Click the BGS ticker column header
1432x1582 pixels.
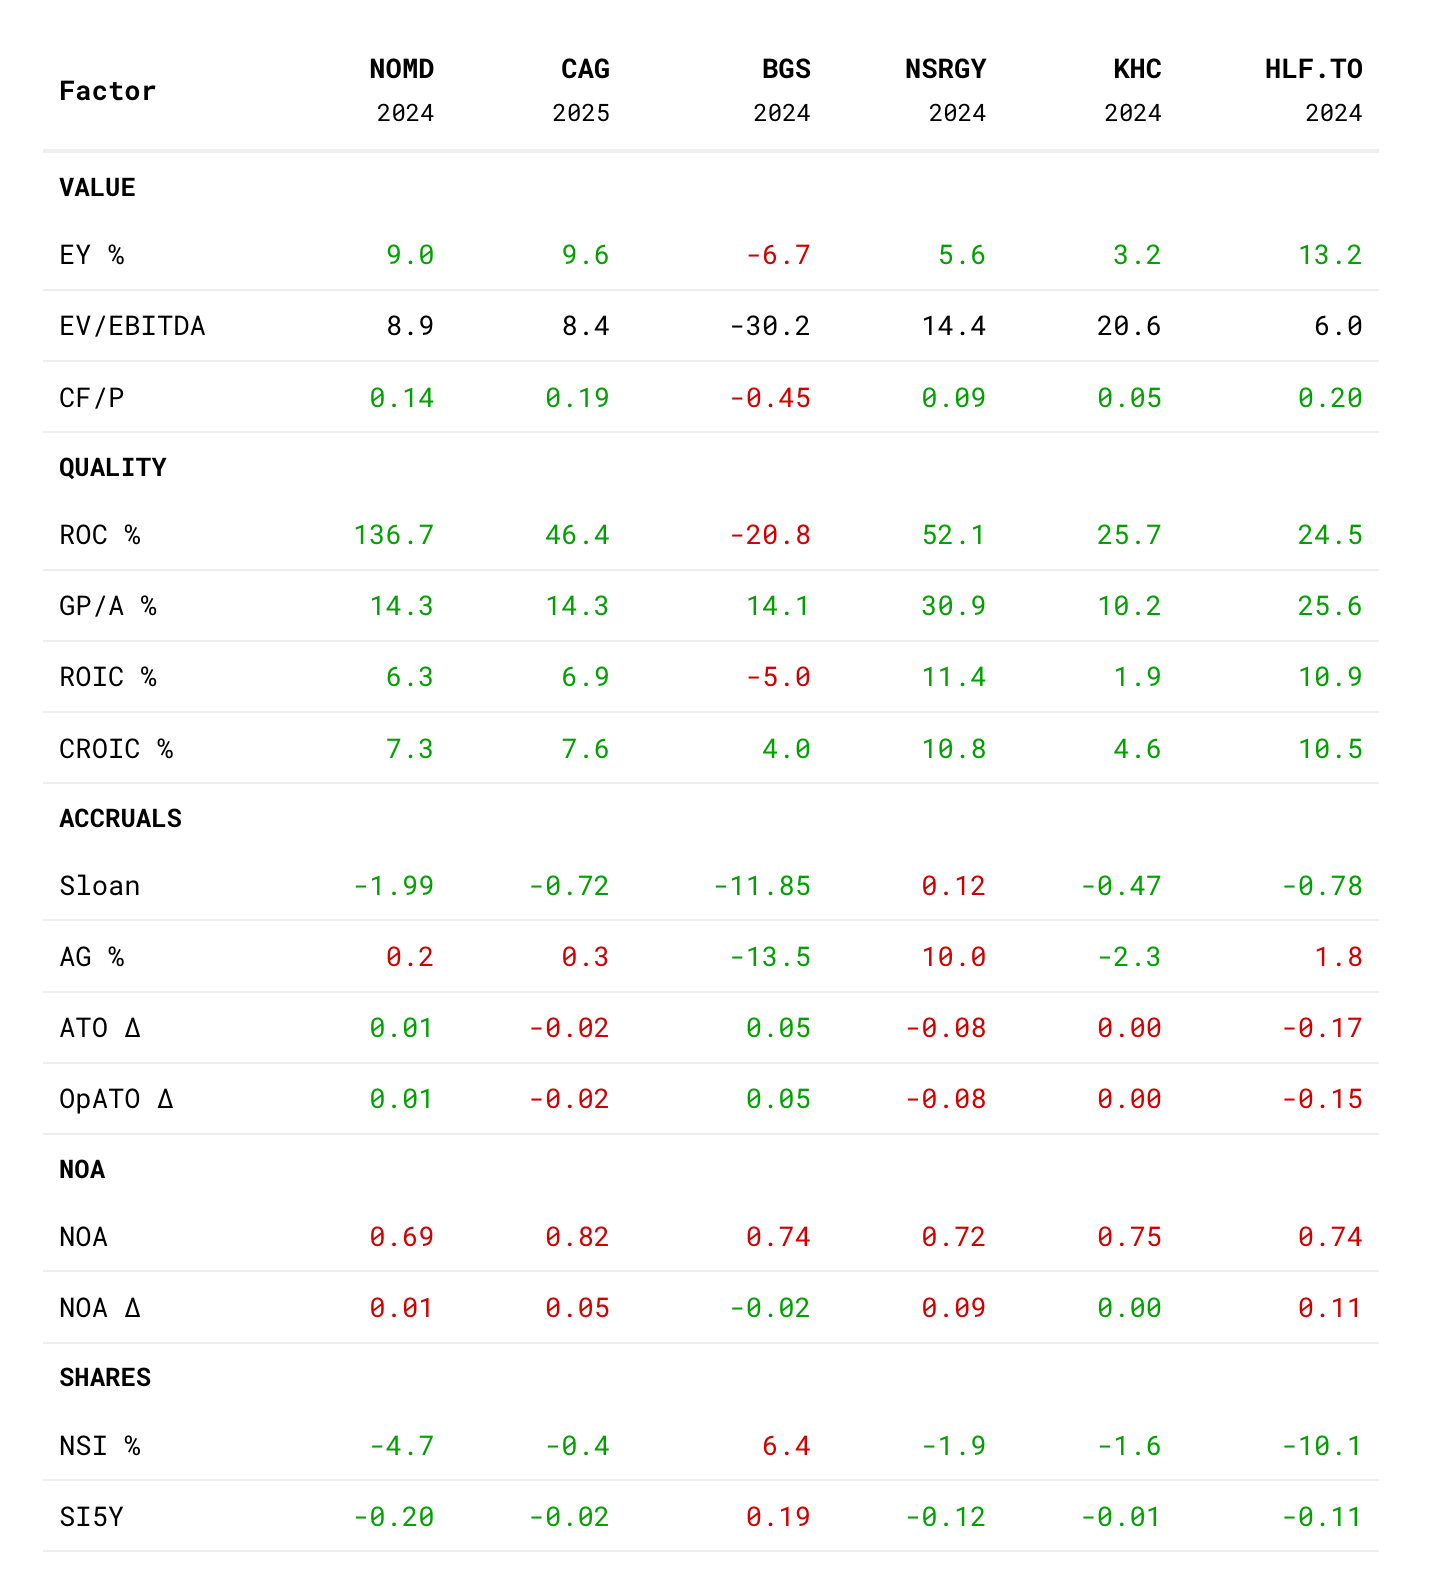pos(786,69)
